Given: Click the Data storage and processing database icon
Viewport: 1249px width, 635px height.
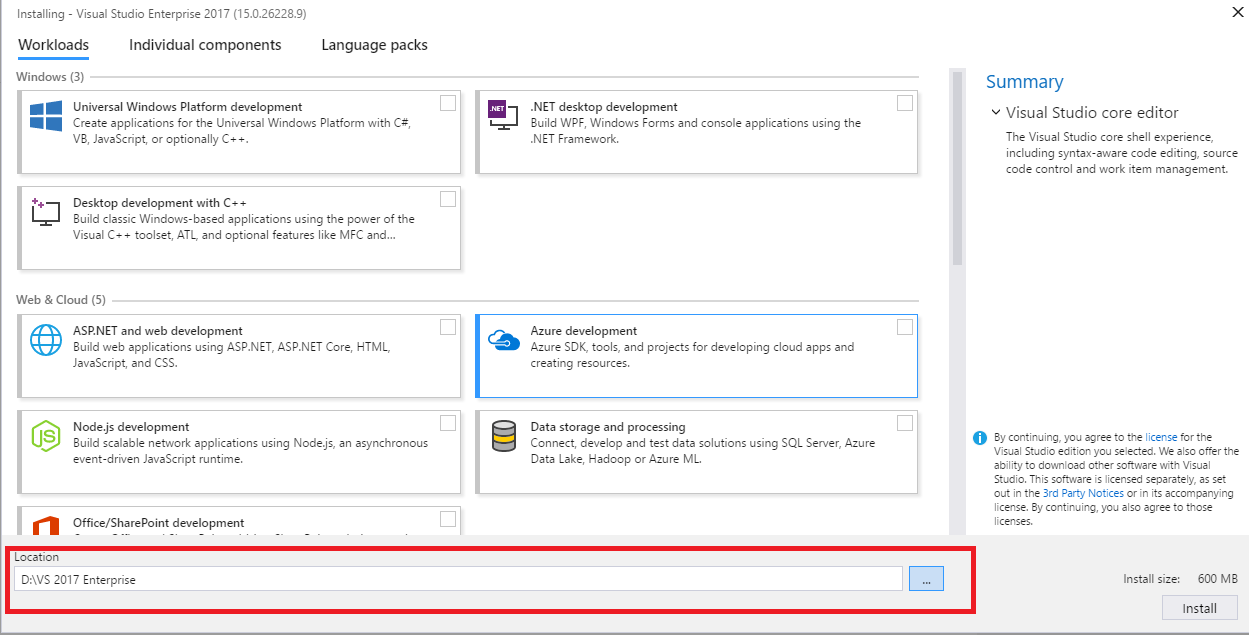Looking at the screenshot, I should coord(502,436).
